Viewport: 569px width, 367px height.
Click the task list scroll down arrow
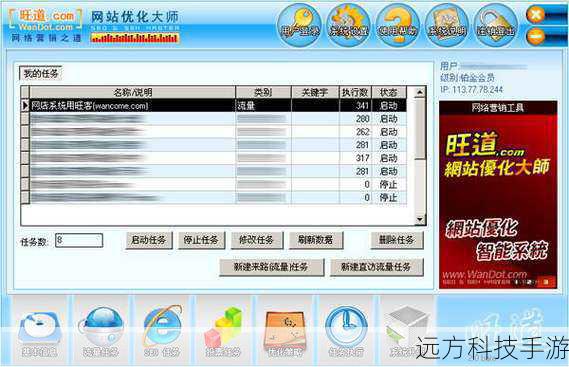[x=420, y=219]
